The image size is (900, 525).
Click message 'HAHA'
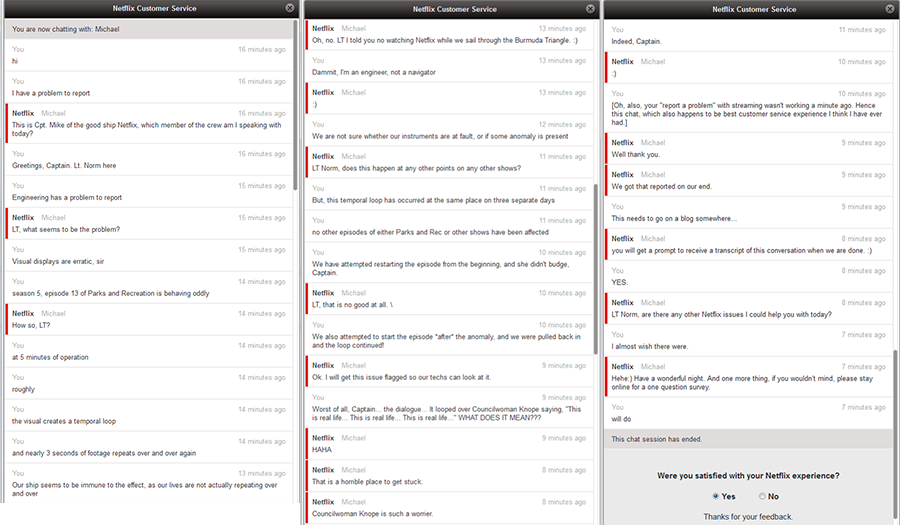(x=322, y=449)
